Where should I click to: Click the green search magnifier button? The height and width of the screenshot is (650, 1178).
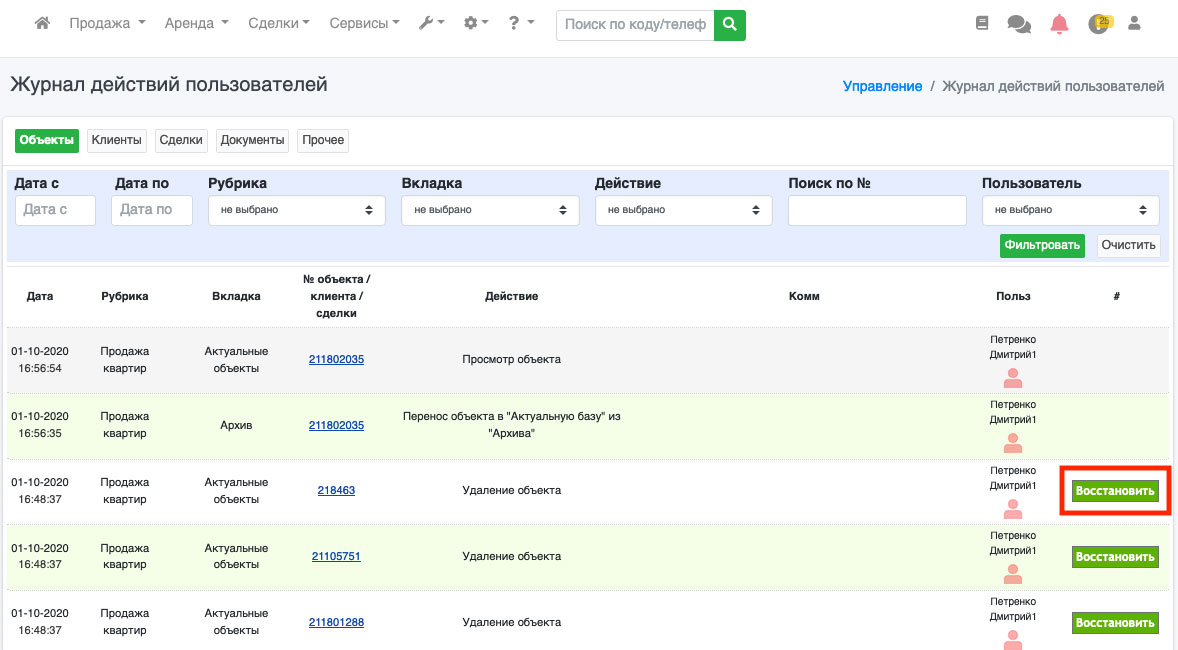(x=730, y=25)
